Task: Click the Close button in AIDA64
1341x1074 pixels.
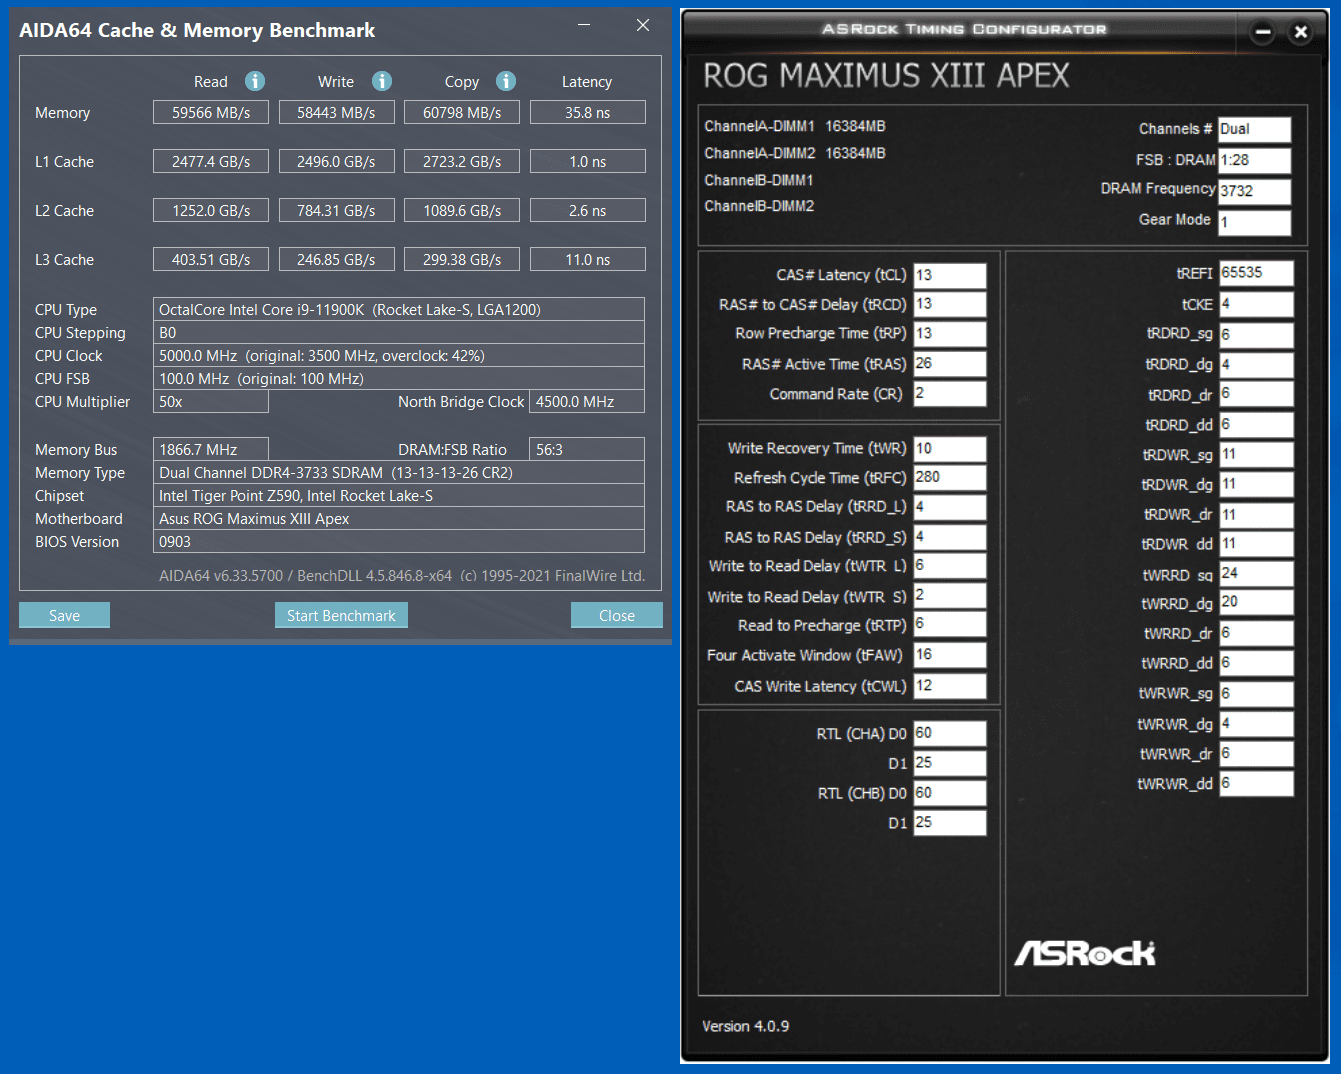Action: coord(617,615)
